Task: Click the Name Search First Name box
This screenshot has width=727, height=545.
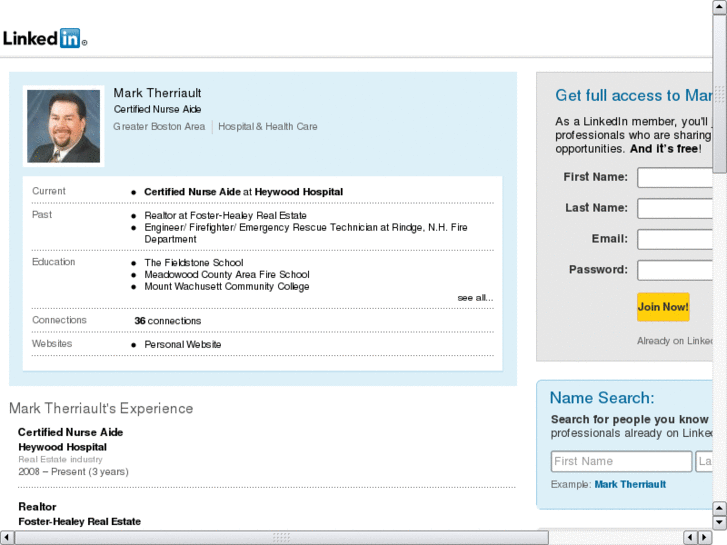Action: [621, 462]
